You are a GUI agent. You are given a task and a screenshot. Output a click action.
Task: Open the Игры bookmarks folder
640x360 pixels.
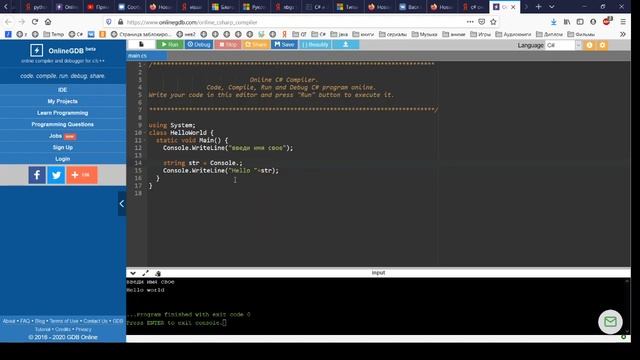click(x=480, y=34)
